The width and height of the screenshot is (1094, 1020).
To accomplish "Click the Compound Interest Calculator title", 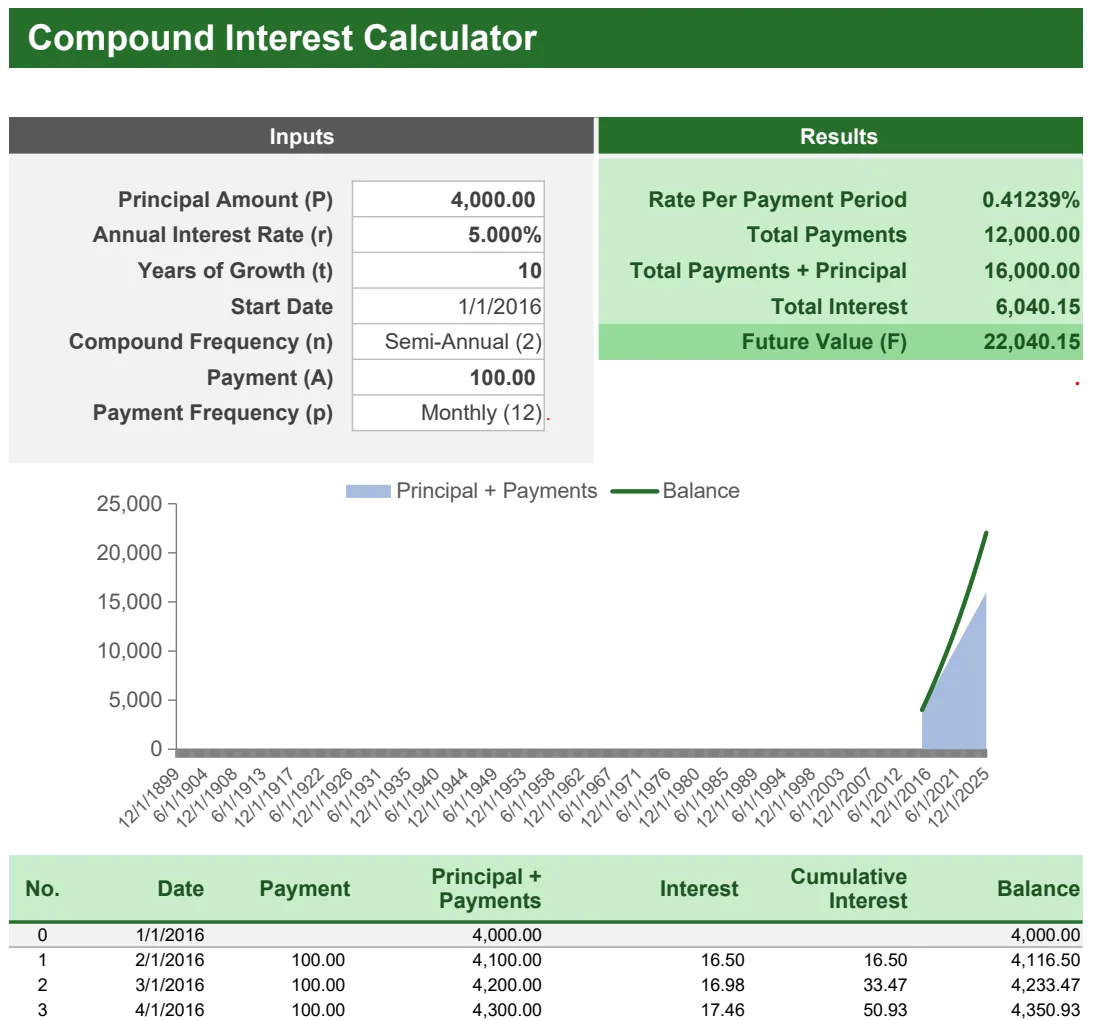I will point(282,38).
